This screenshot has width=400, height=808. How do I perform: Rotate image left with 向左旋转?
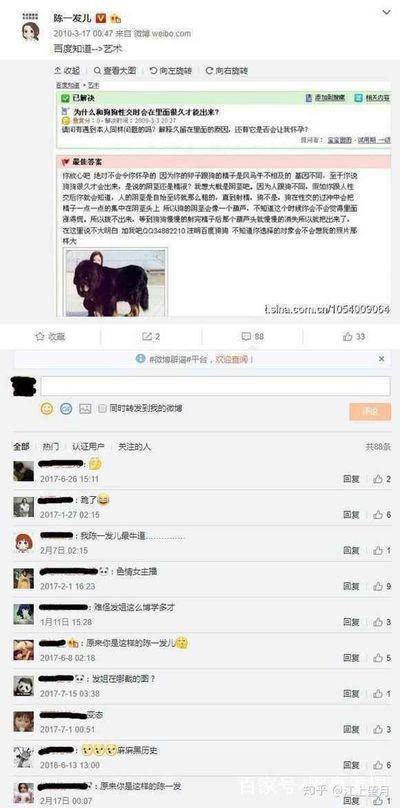171,71
